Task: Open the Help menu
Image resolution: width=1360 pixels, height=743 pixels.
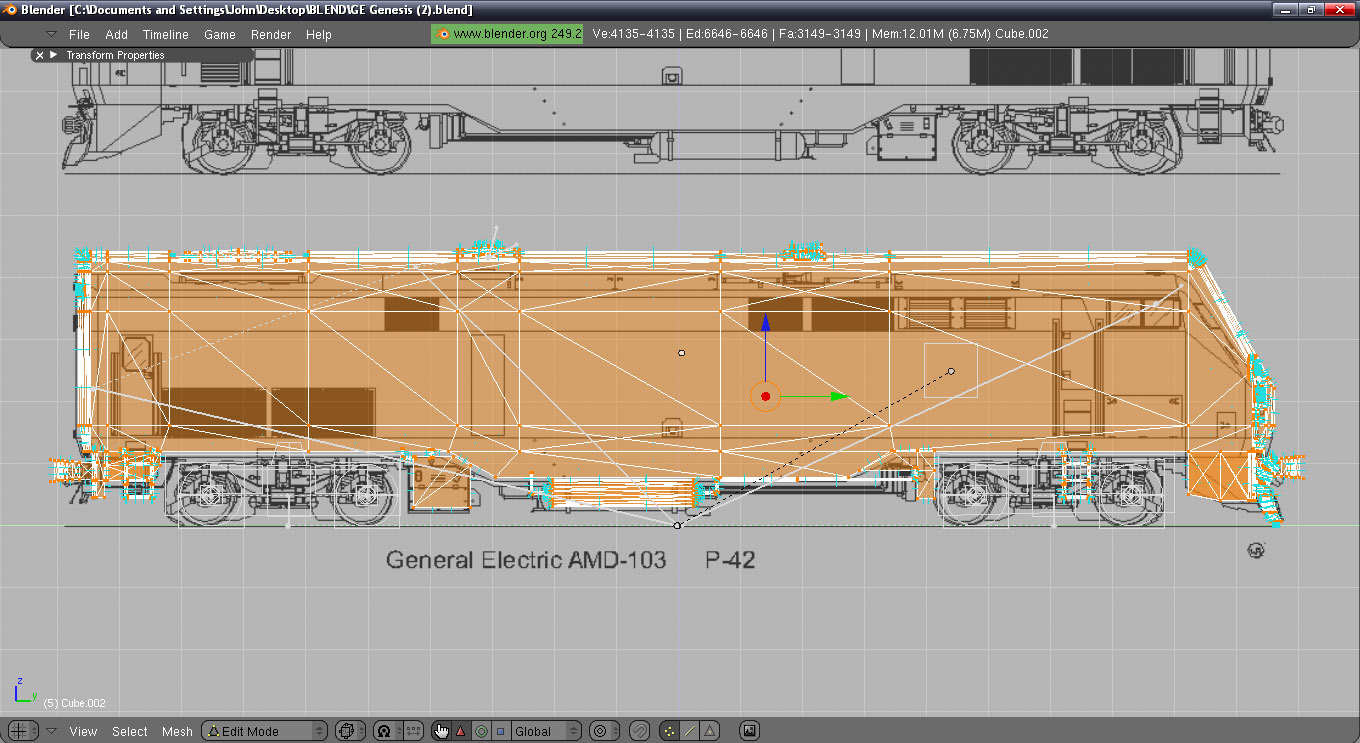Action: (319, 34)
